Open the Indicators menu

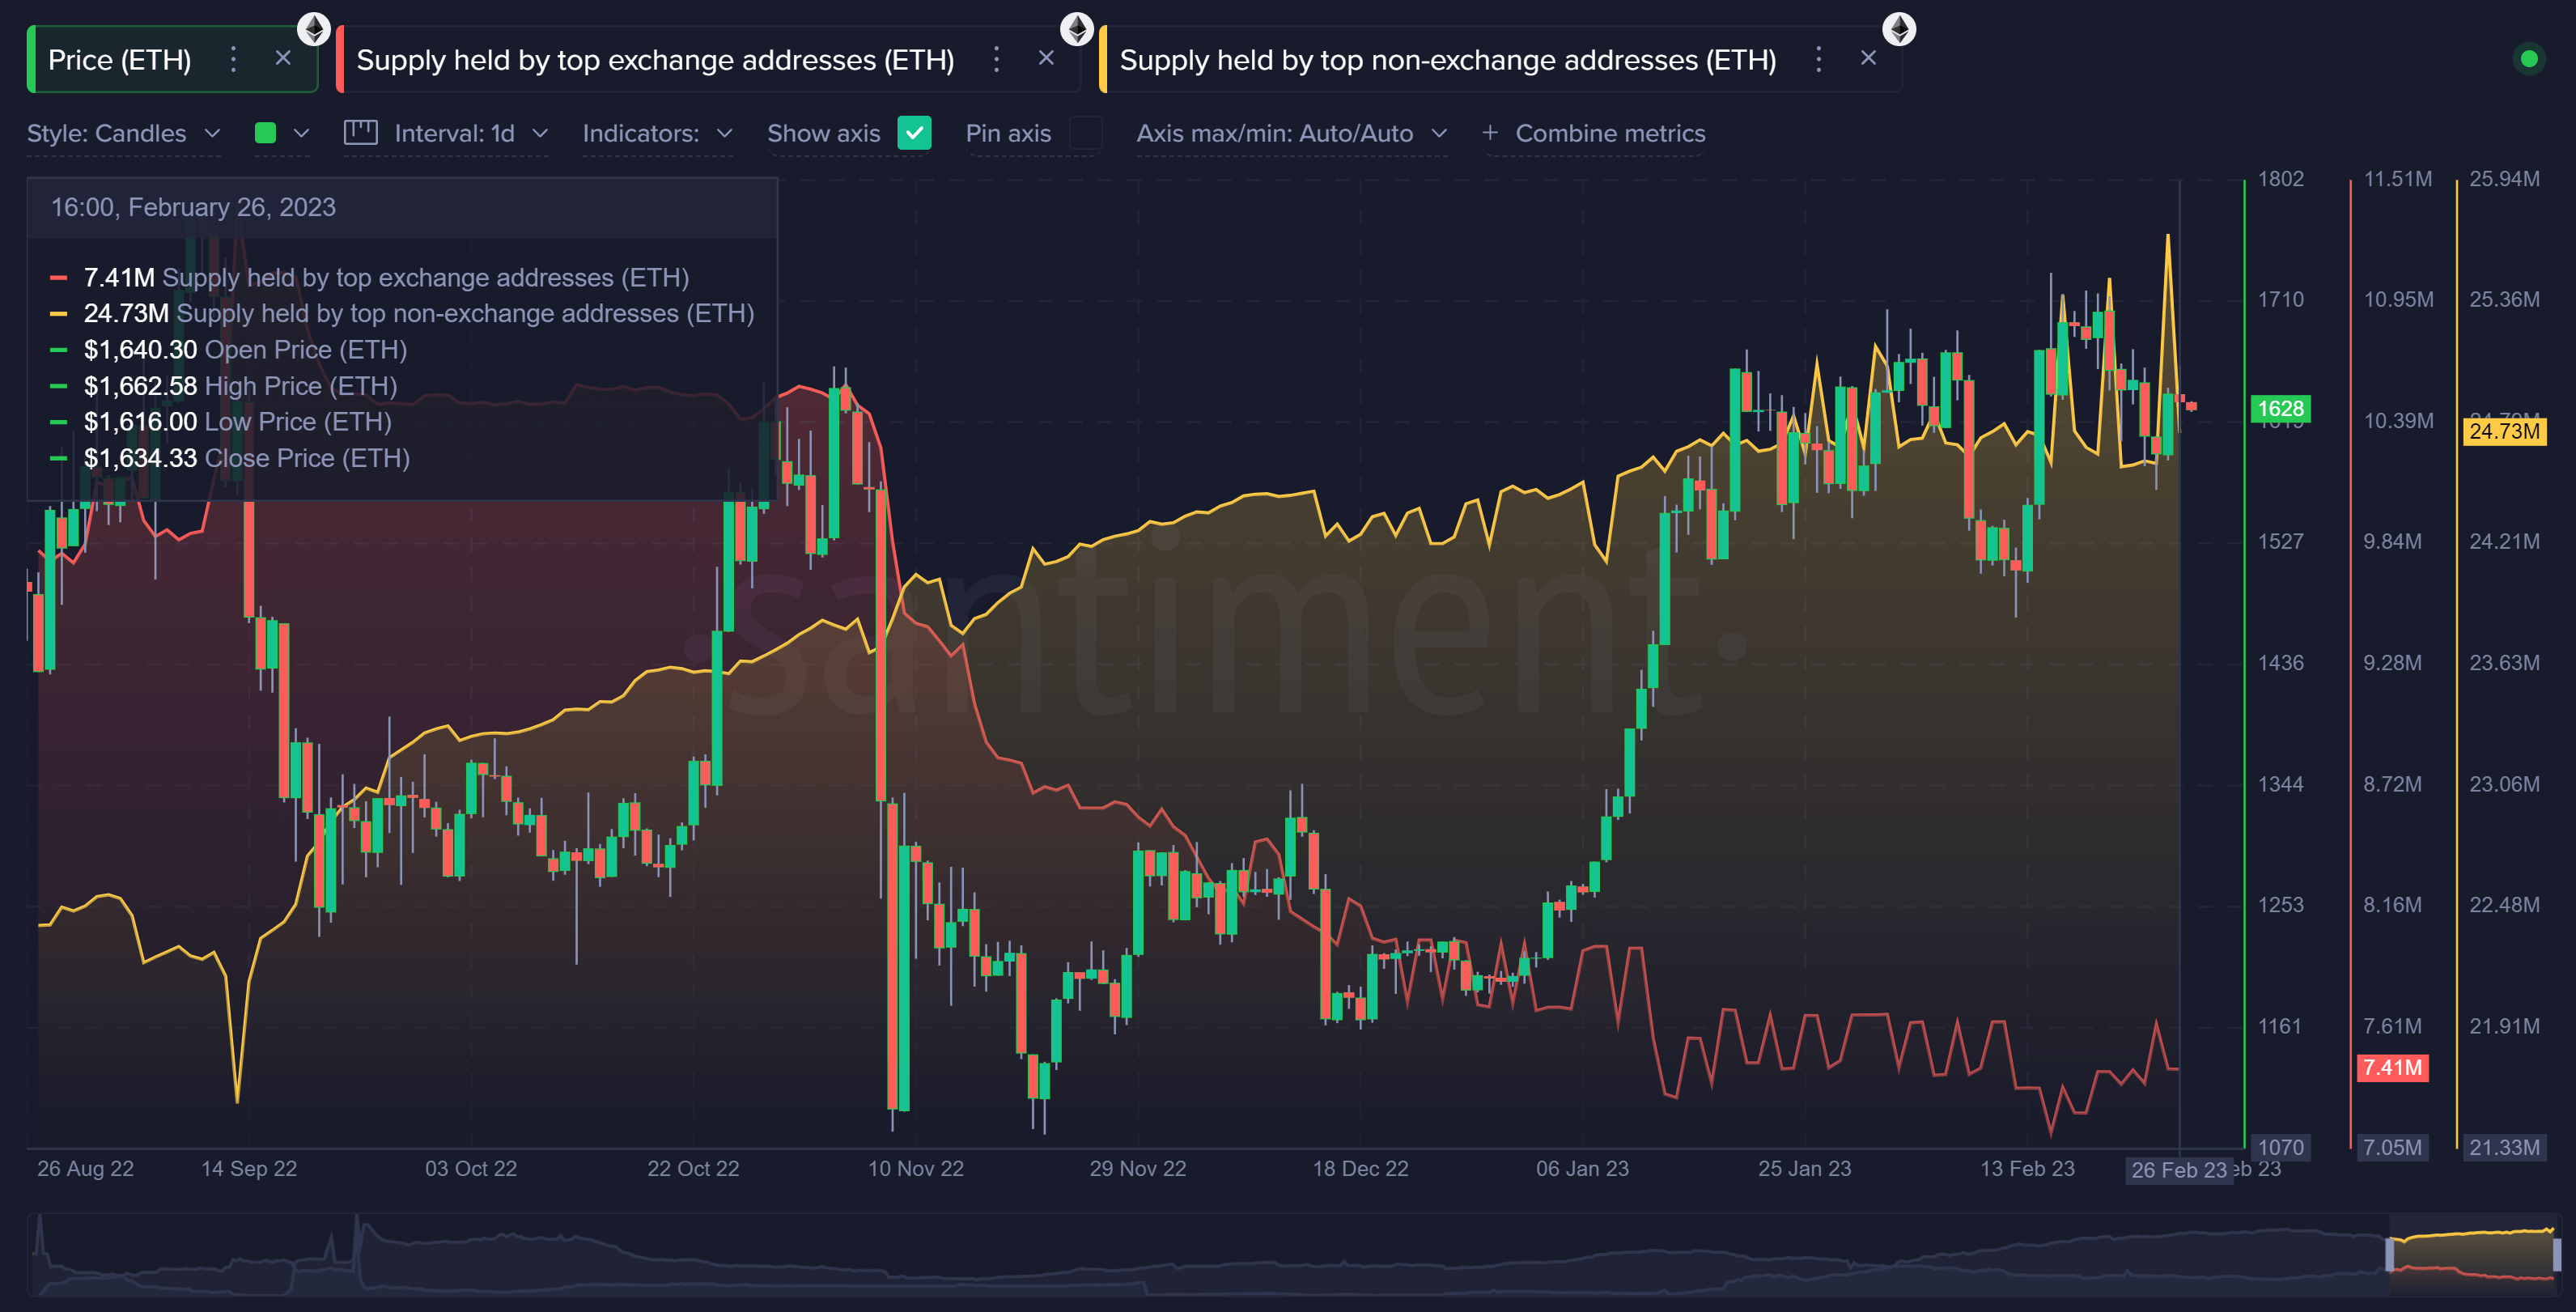[660, 132]
